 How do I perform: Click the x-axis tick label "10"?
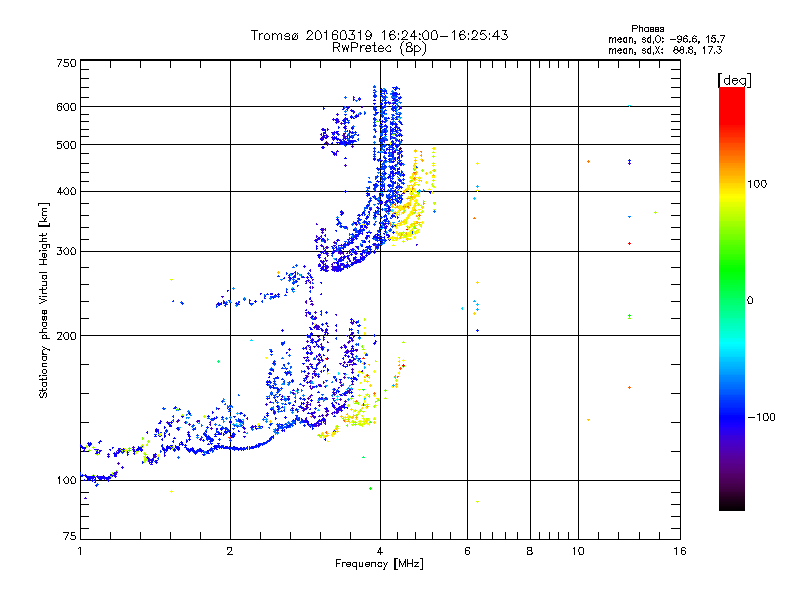578,551
